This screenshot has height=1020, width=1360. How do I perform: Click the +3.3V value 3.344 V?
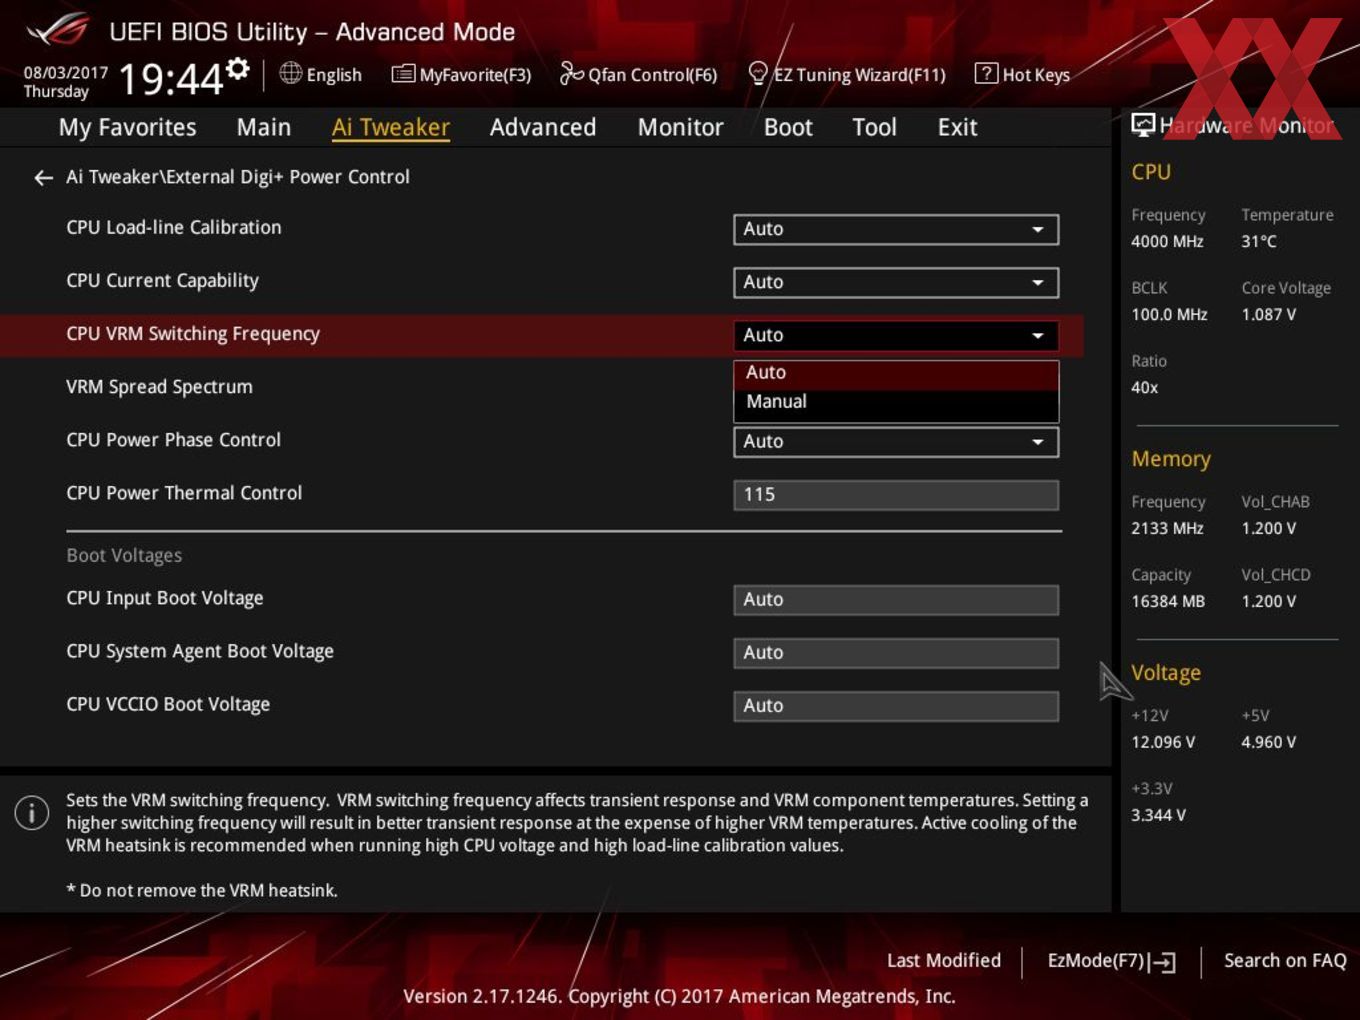pos(1158,815)
